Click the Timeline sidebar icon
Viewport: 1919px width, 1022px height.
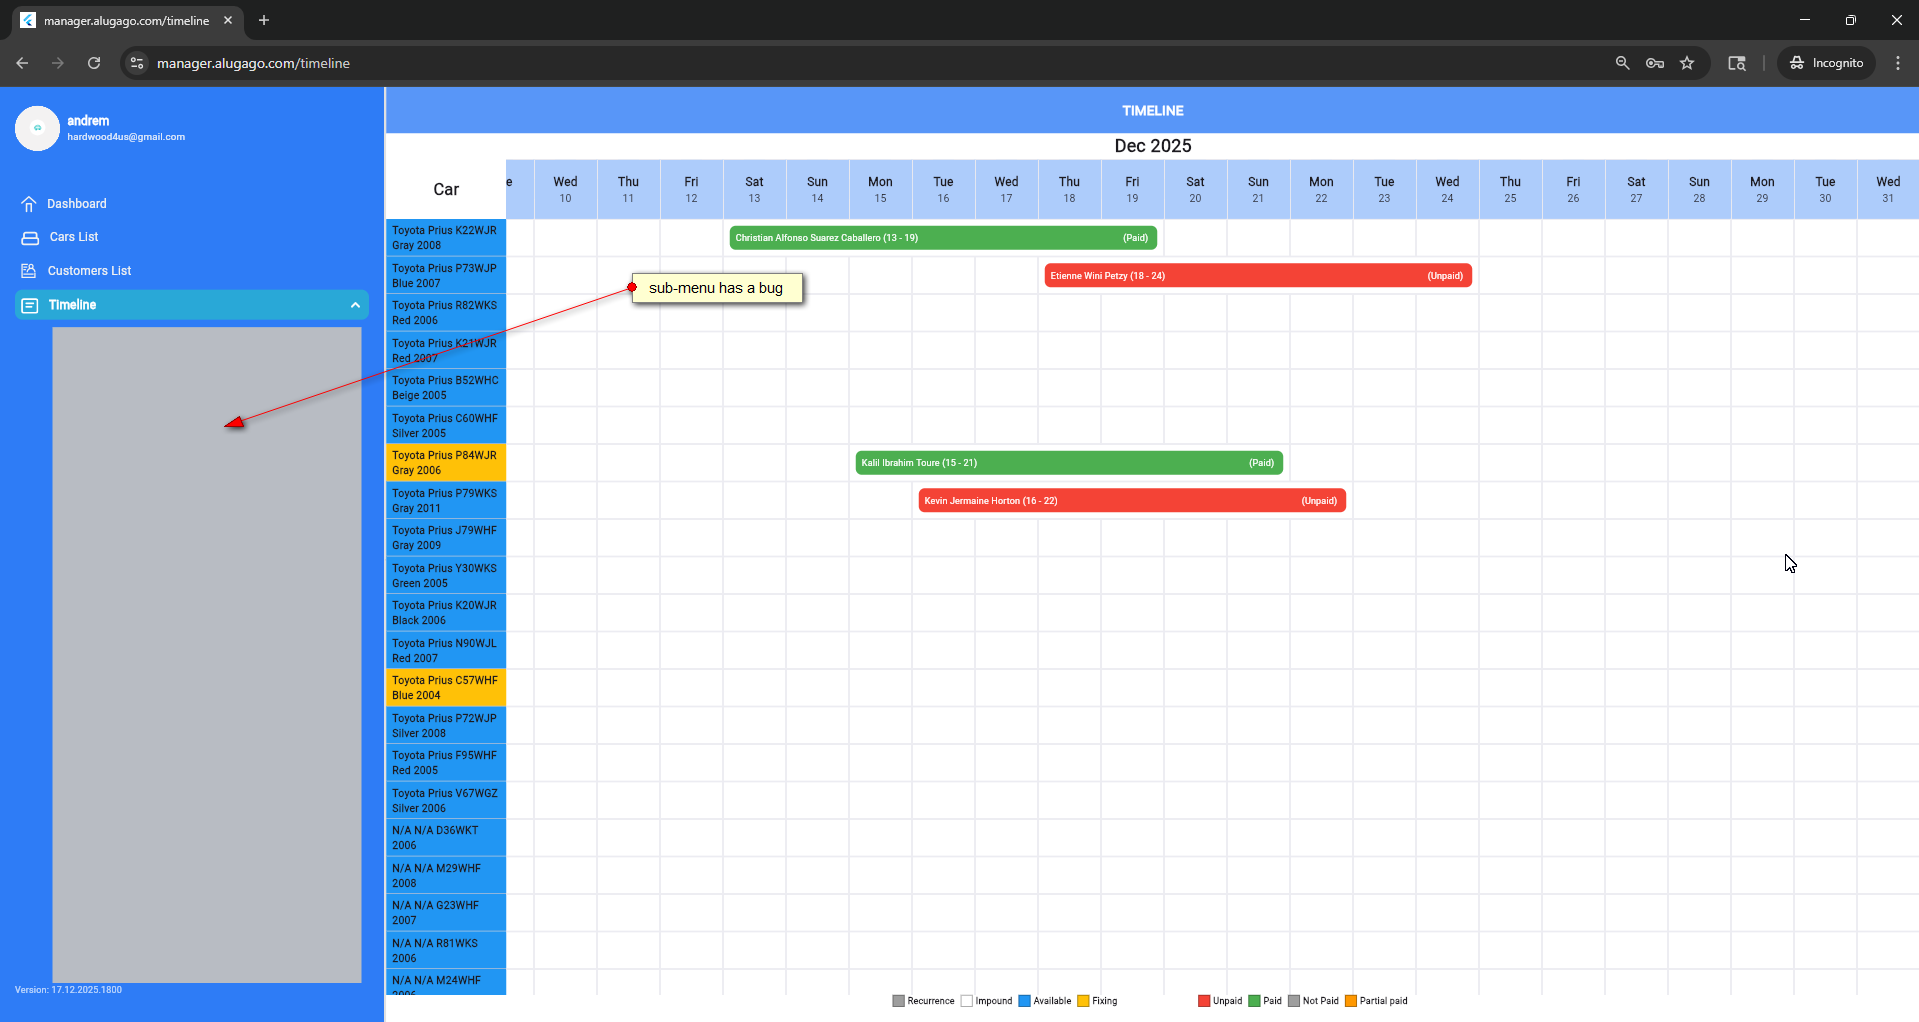pyautogui.click(x=30, y=305)
